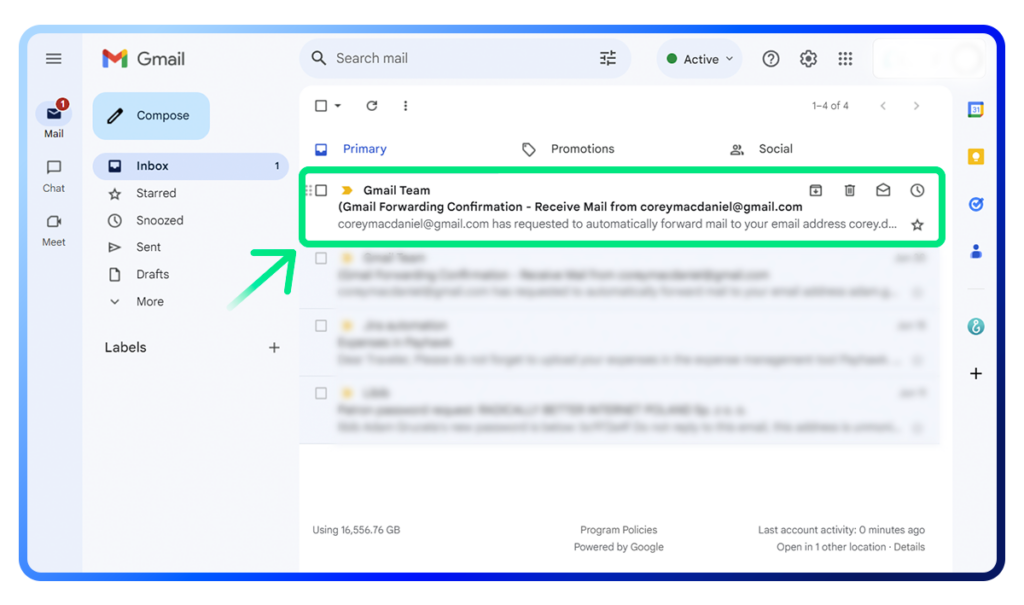Image resolution: width=1024 pixels, height=605 pixels.
Task: Select the third blurred email checkbox
Action: click(x=321, y=325)
